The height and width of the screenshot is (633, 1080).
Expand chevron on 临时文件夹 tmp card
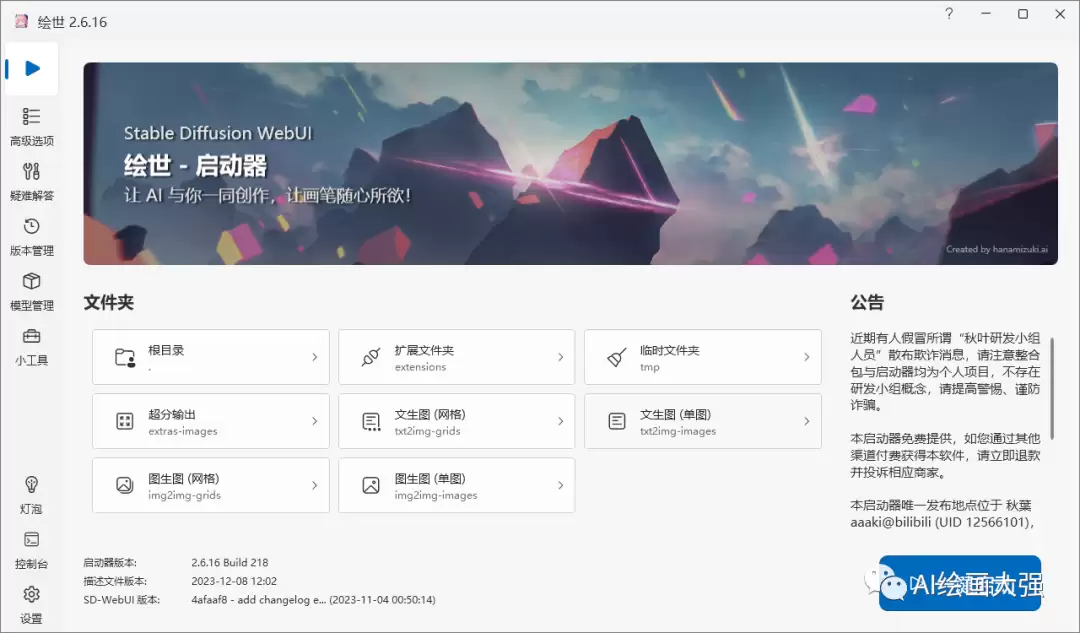(806, 357)
